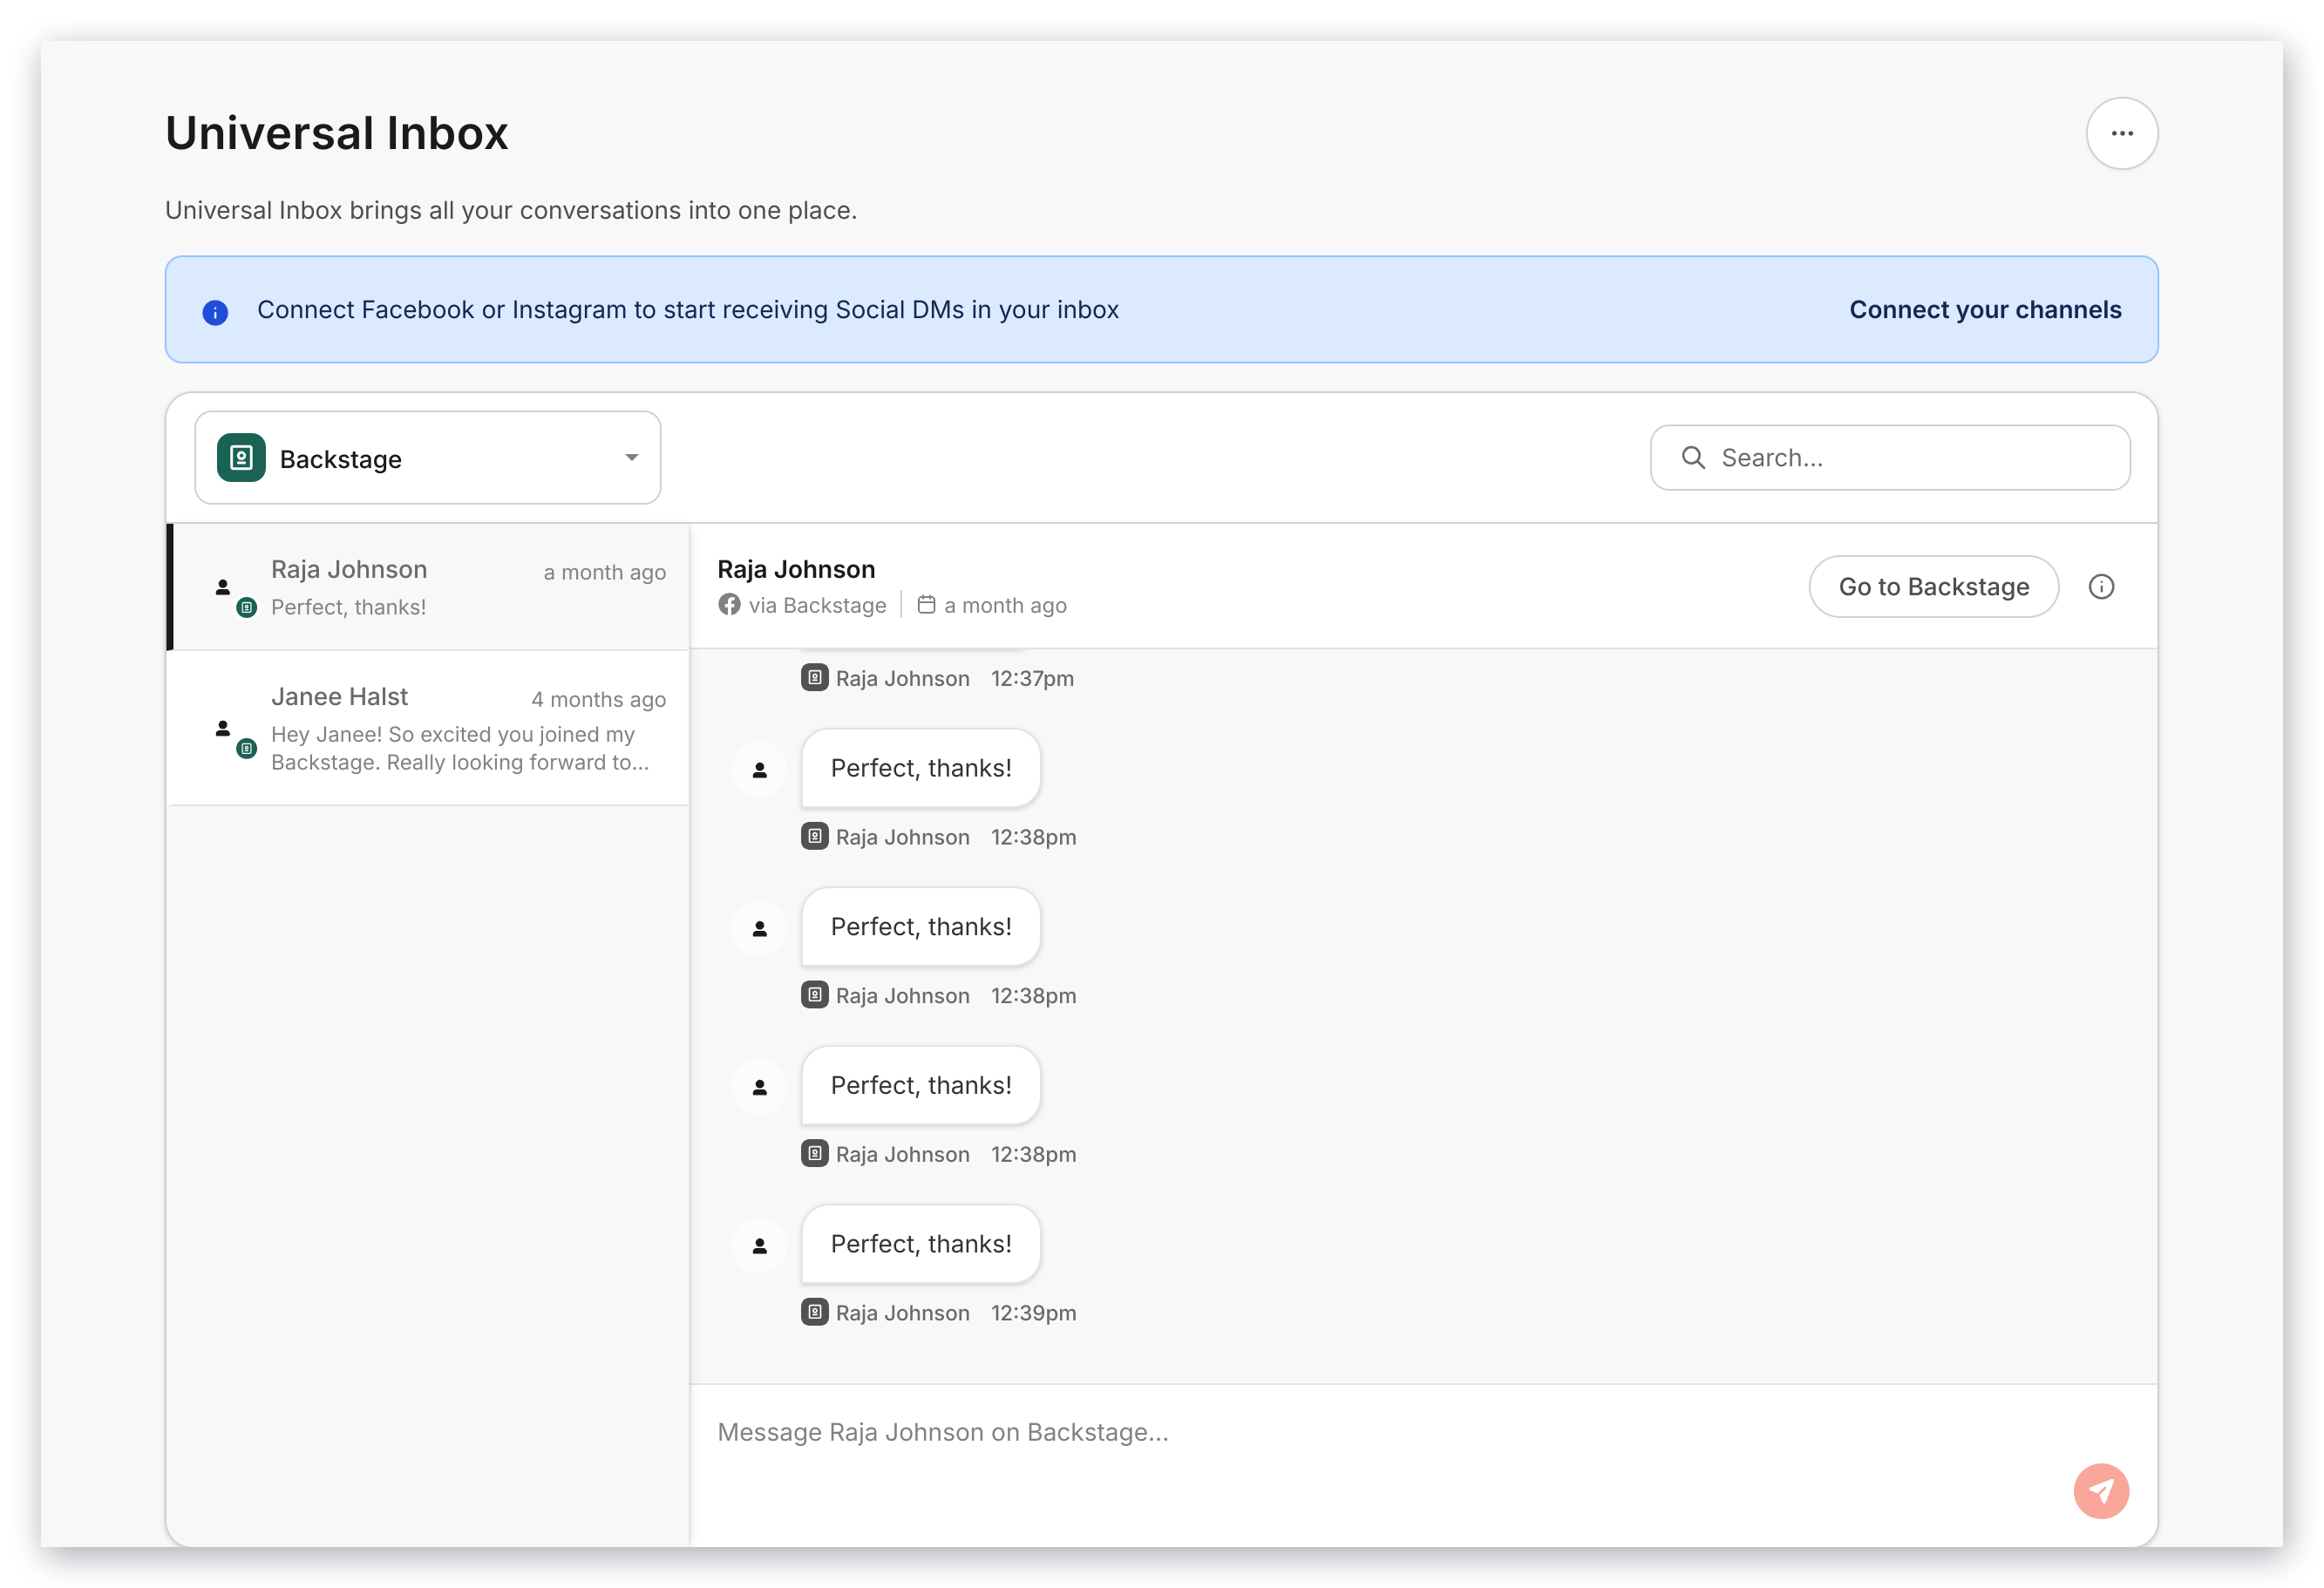Screen dimensions: 2324x1588
Task: Click the 4 months ago label
Action: point(598,700)
